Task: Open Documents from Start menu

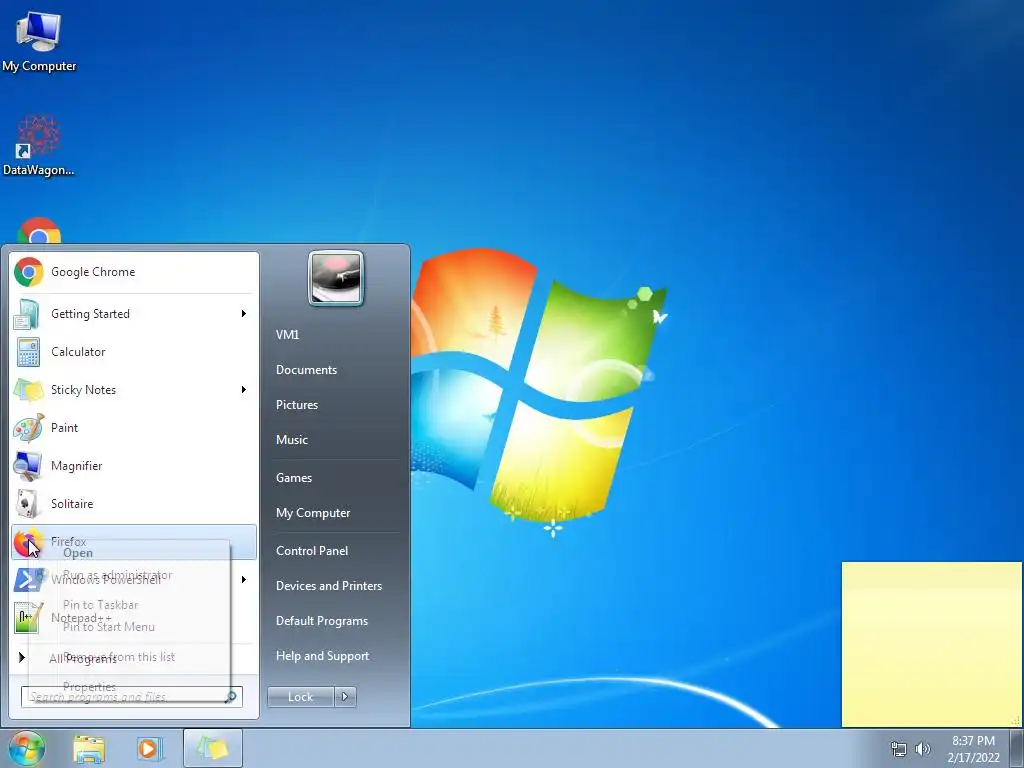Action: pos(306,370)
